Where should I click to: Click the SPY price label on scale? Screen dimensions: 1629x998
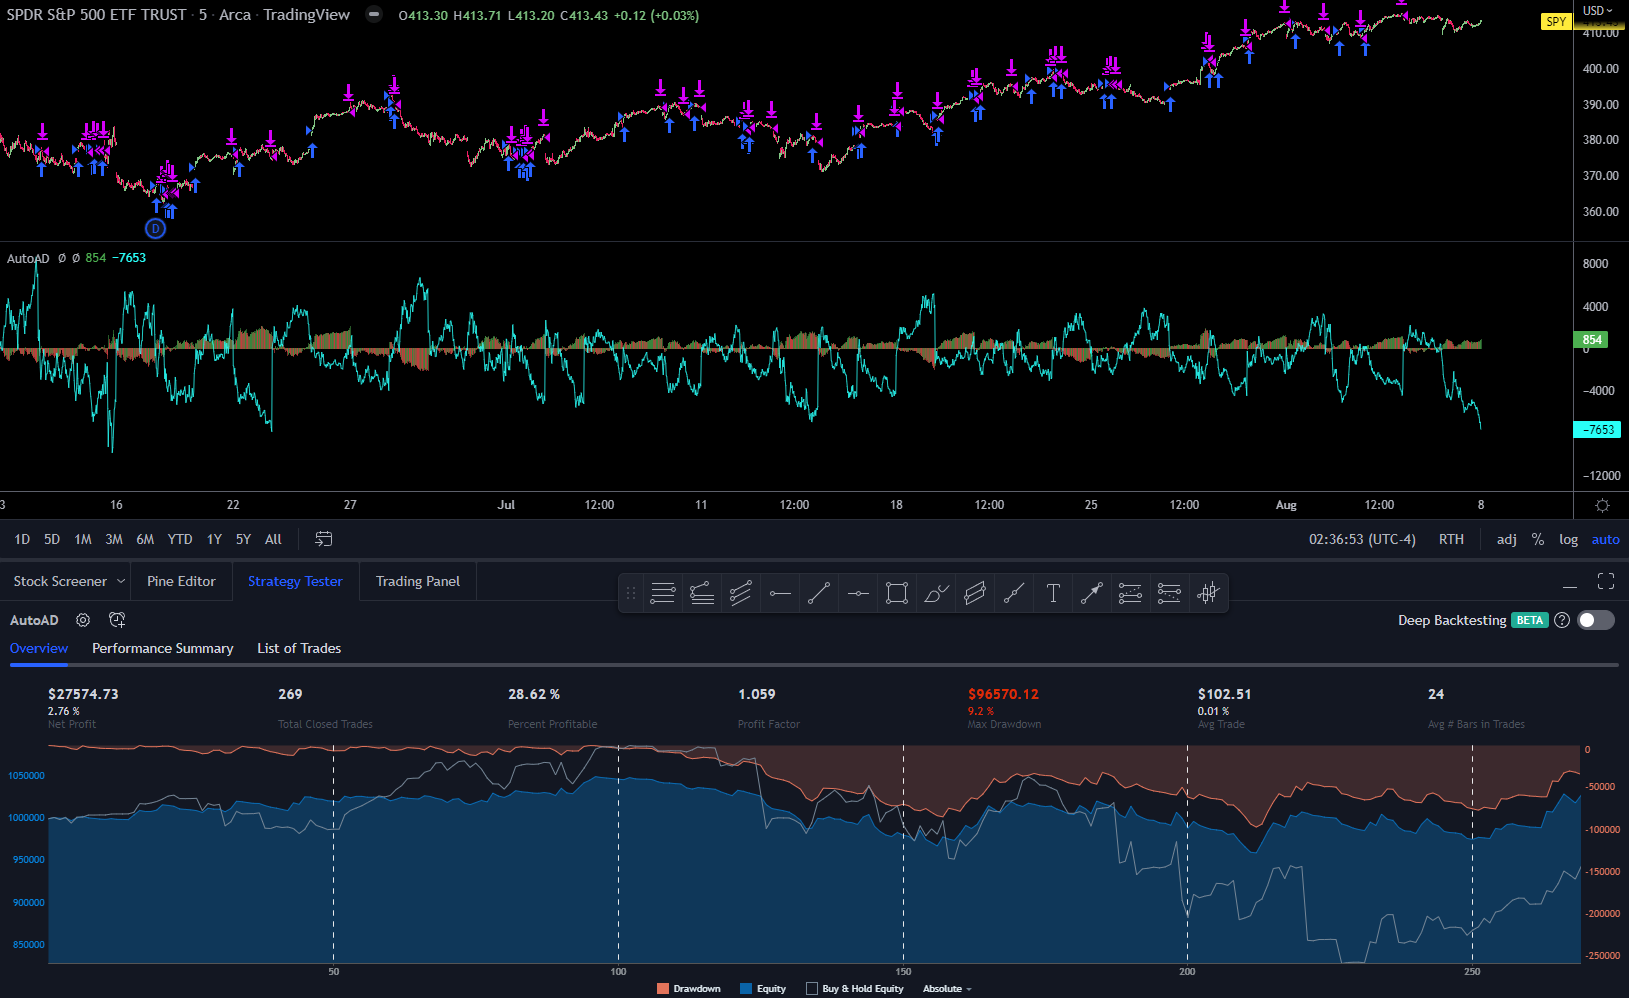pos(1556,21)
